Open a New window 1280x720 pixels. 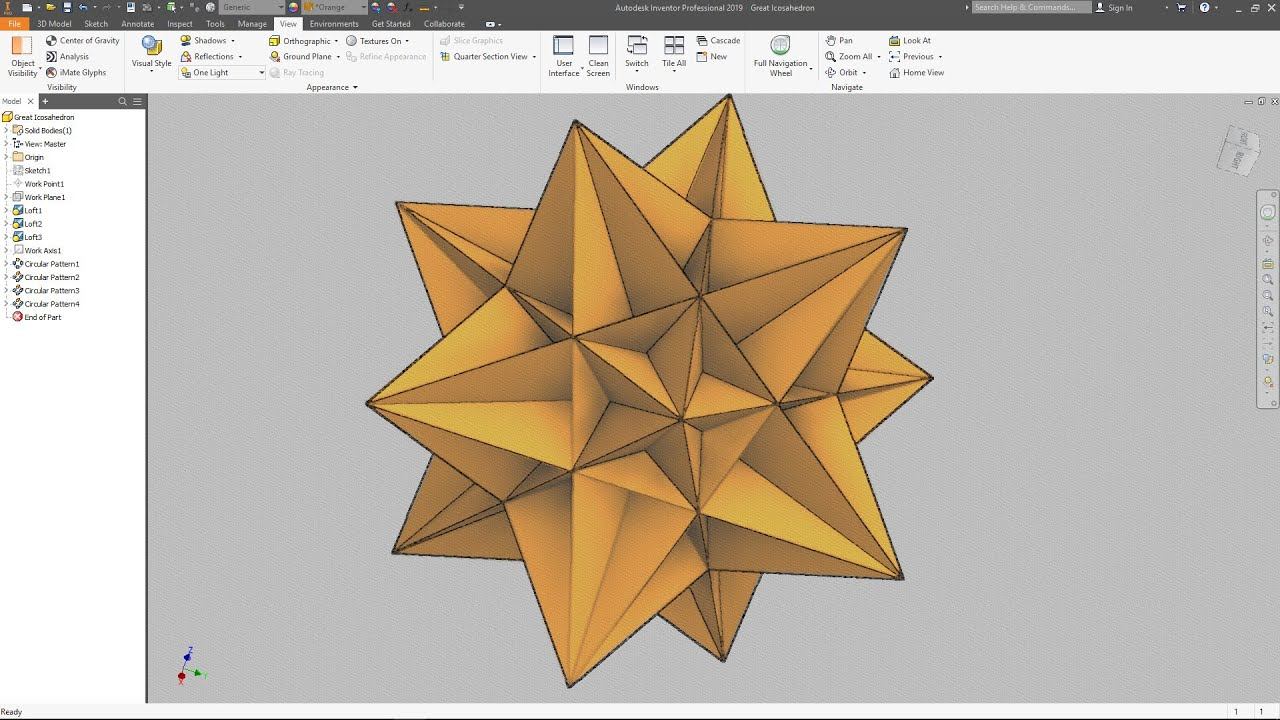712,57
